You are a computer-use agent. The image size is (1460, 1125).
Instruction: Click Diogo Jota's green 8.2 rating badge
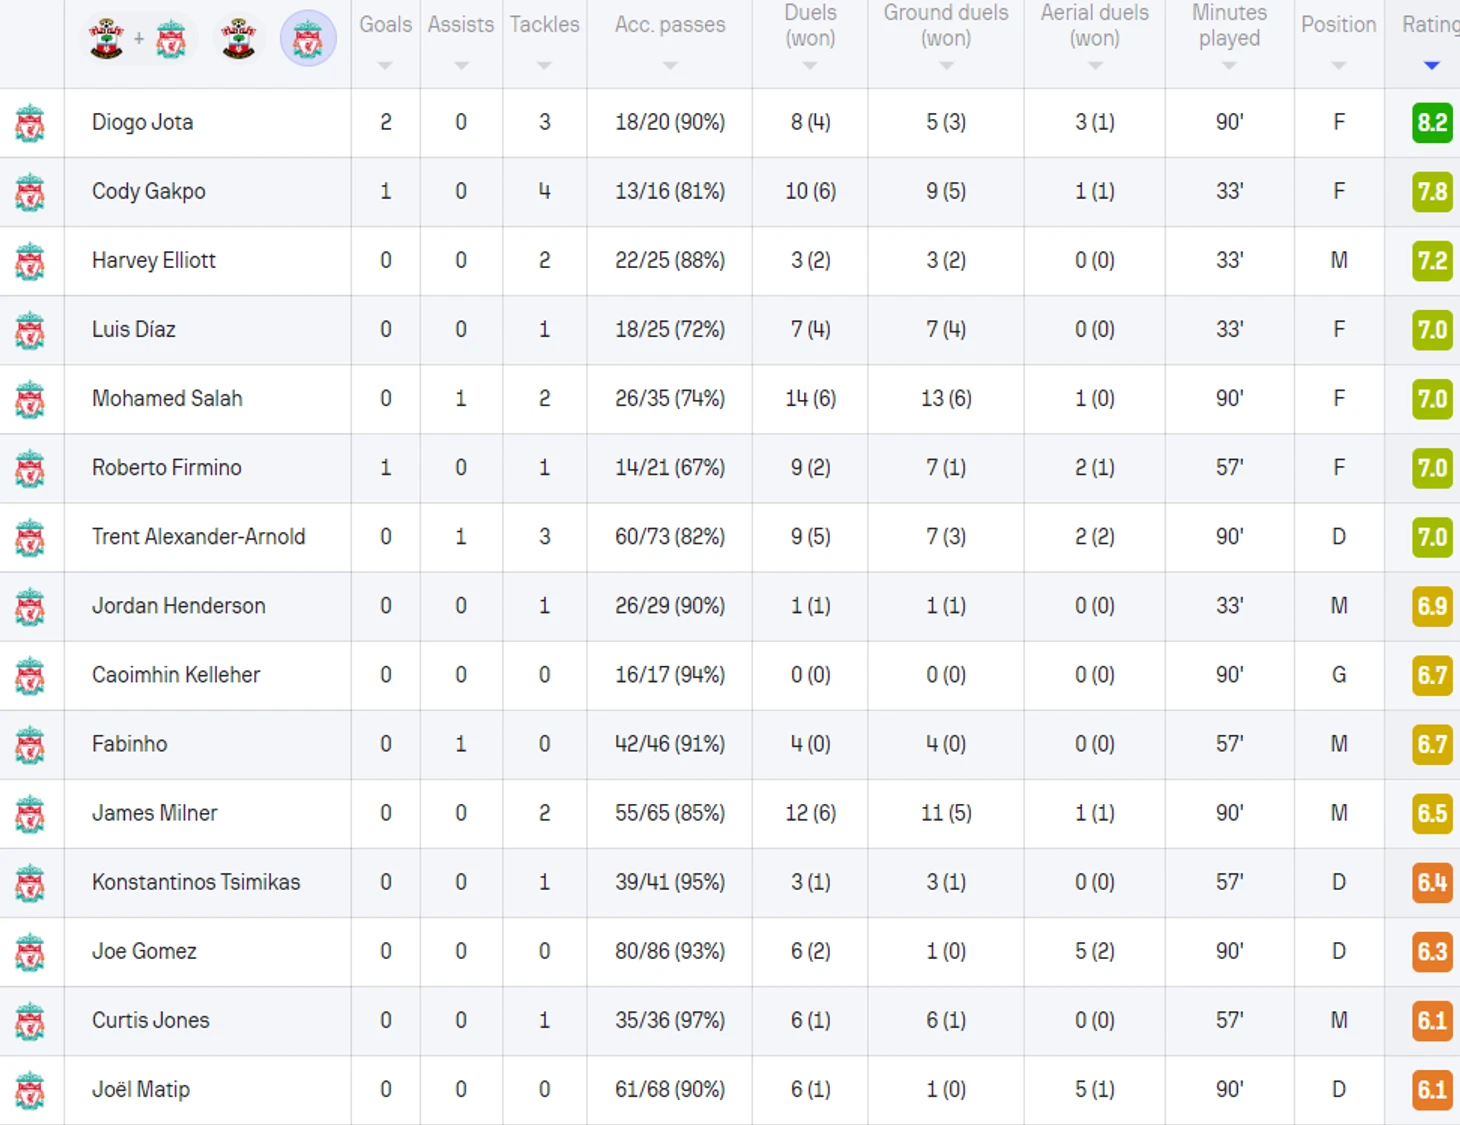click(1432, 123)
